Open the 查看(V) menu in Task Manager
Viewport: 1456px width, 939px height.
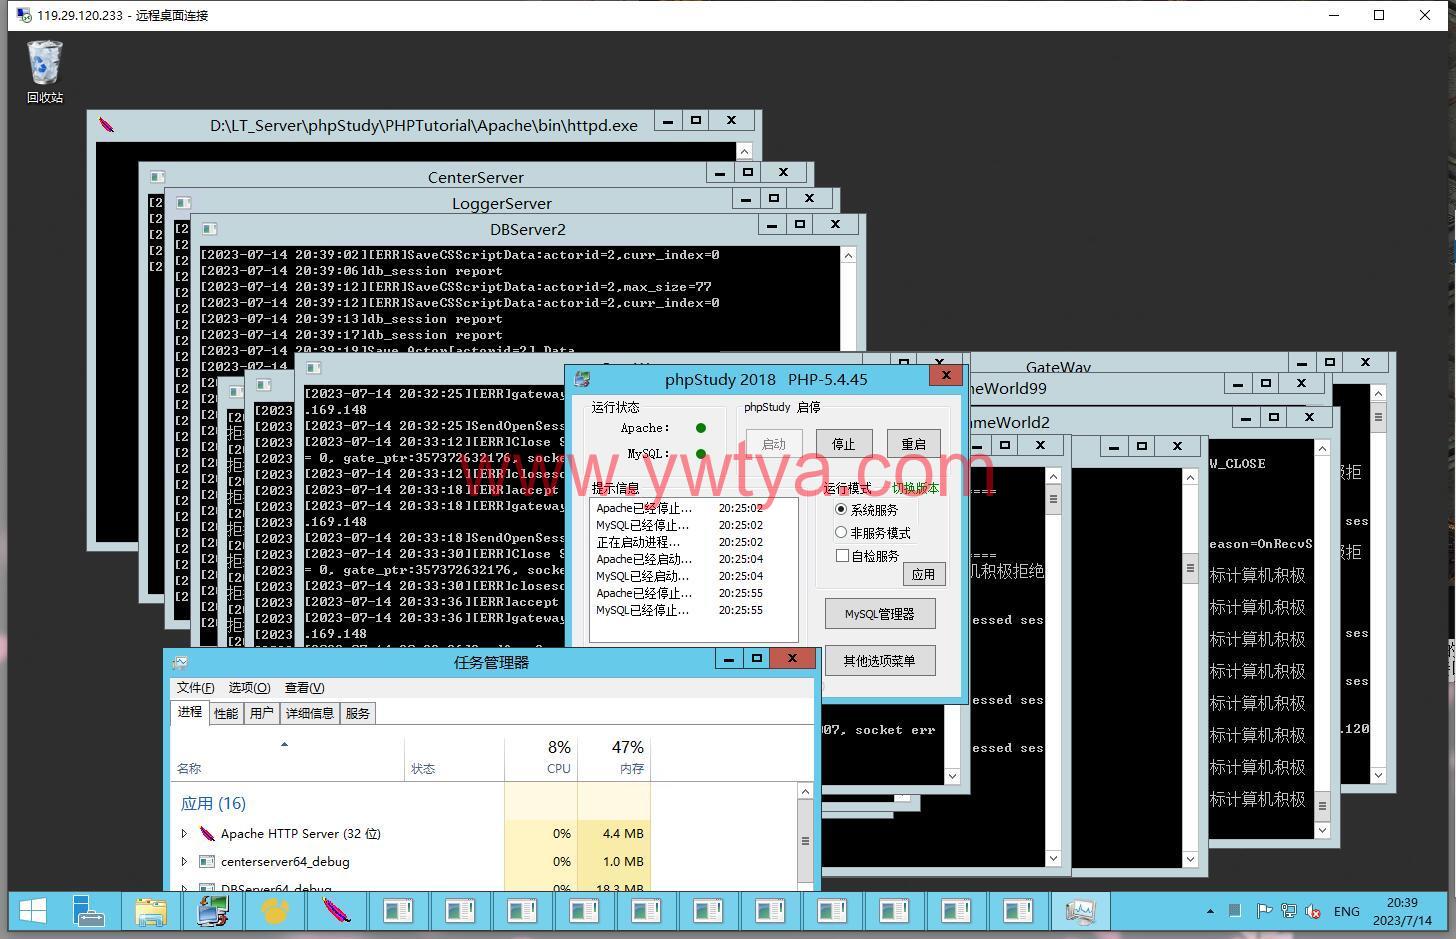pos(304,687)
